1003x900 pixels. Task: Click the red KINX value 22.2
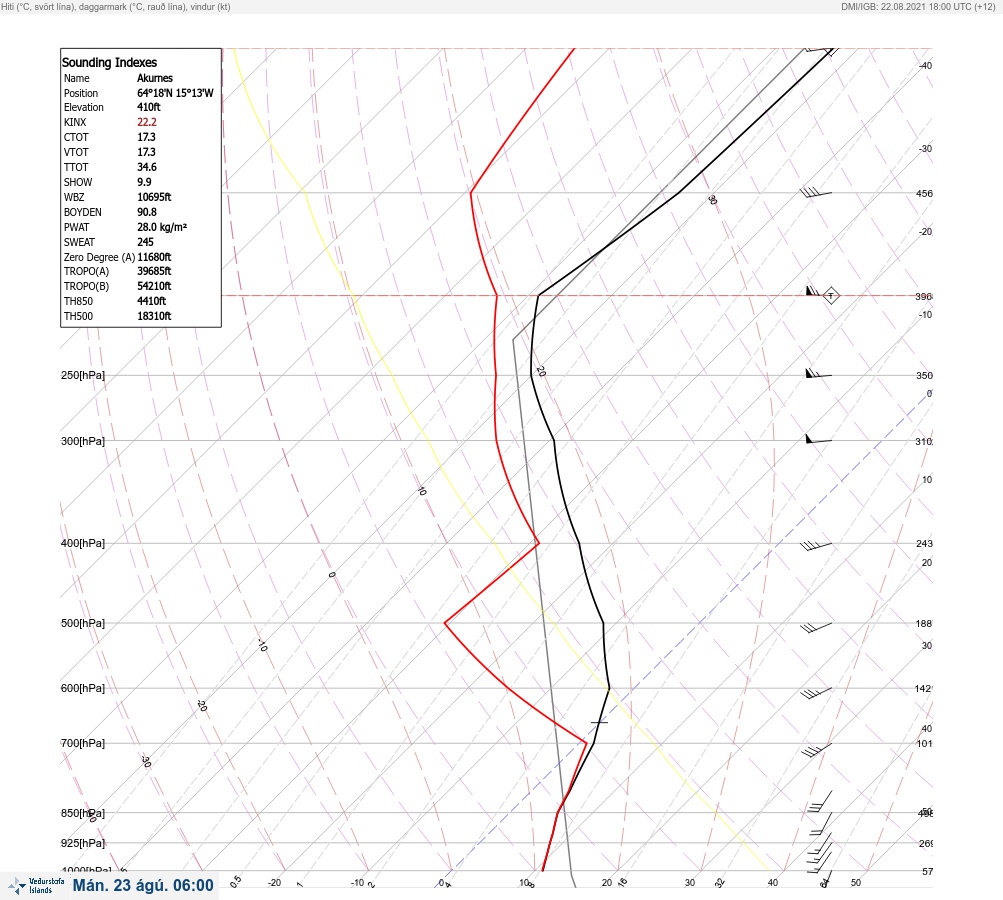click(x=147, y=122)
